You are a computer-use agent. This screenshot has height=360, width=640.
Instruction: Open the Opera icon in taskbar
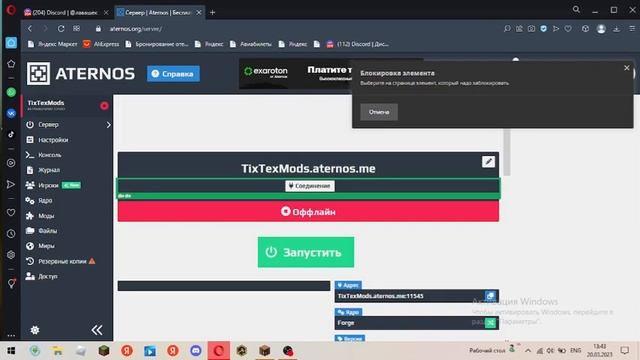[x=218, y=351]
